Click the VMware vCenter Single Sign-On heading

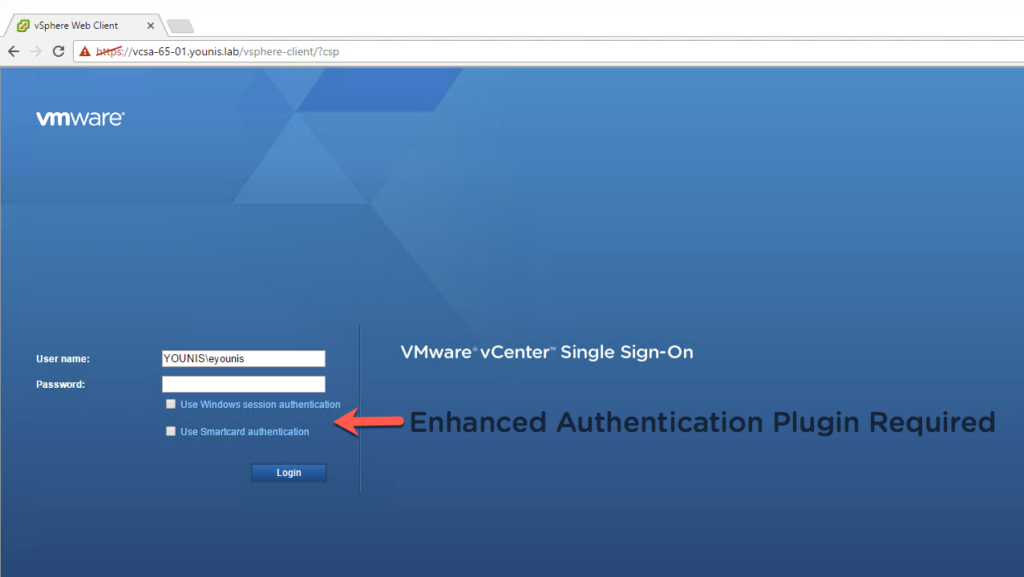point(546,353)
